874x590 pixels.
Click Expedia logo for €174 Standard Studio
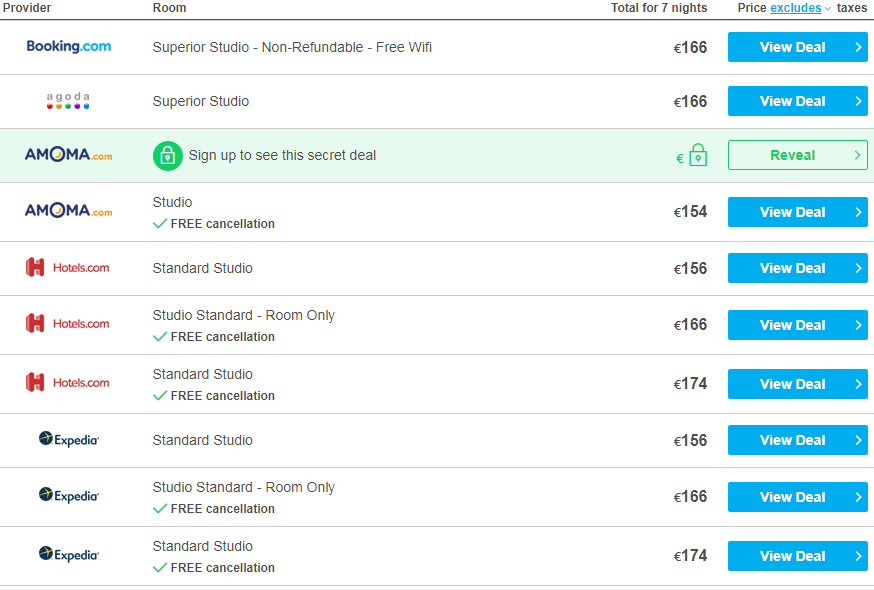(x=69, y=554)
